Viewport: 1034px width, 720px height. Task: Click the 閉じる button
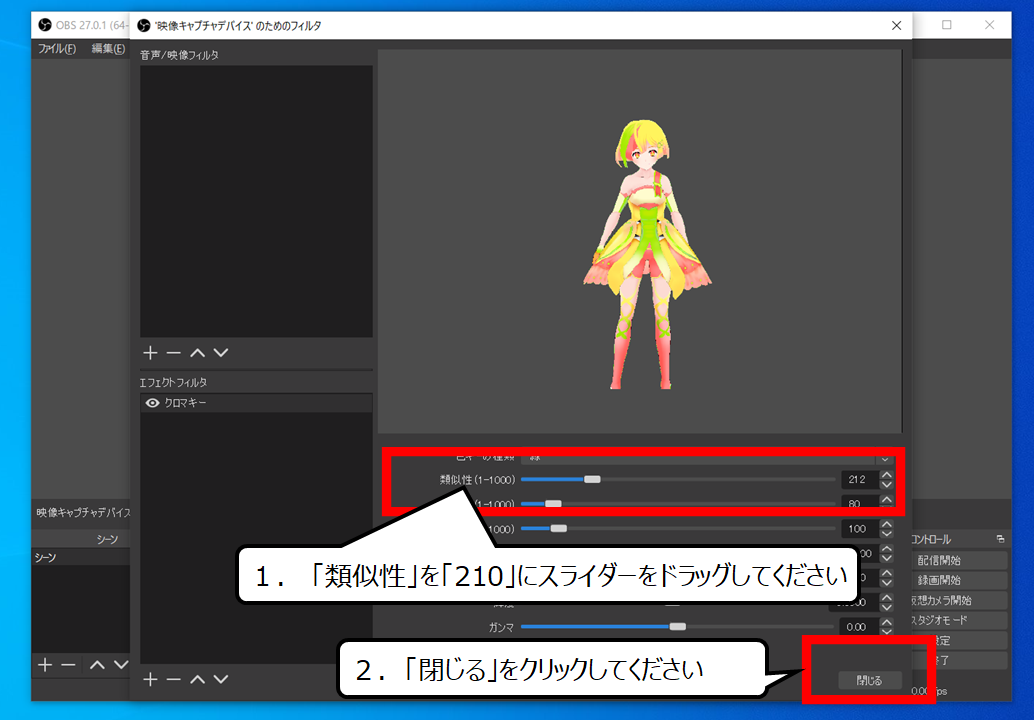pos(870,680)
